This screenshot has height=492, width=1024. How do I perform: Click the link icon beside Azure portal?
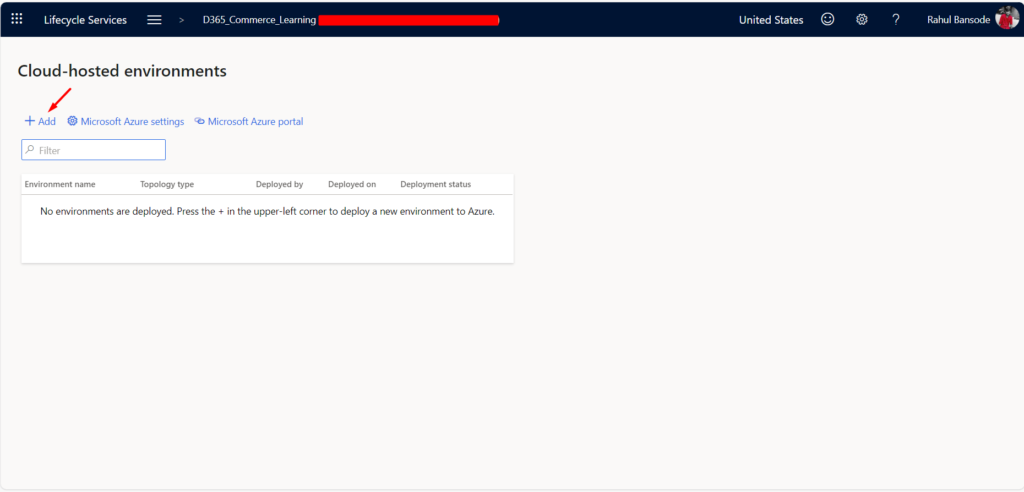[x=200, y=122]
